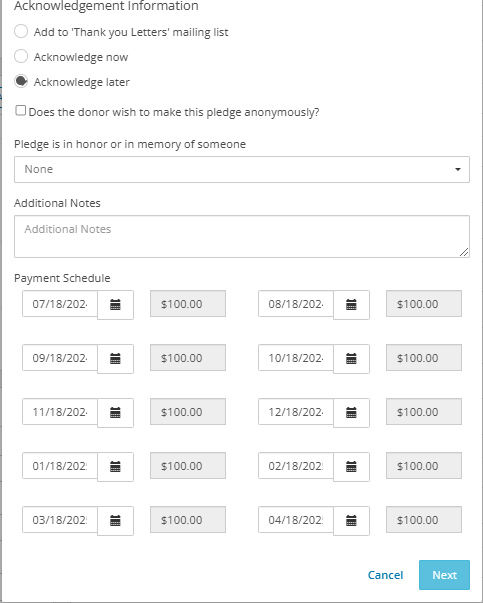Click the Cancel link
Viewport: 483px width, 603px height.
385,575
